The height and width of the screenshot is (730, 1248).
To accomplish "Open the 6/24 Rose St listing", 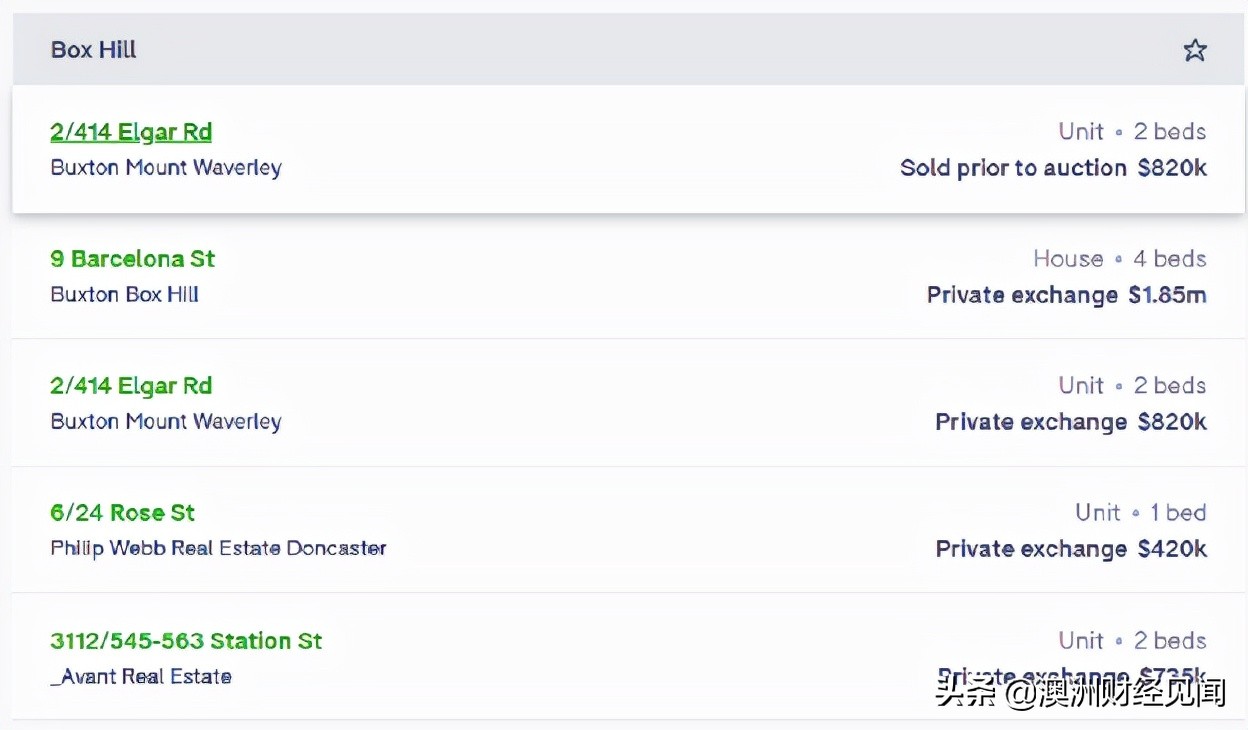I will 122,513.
